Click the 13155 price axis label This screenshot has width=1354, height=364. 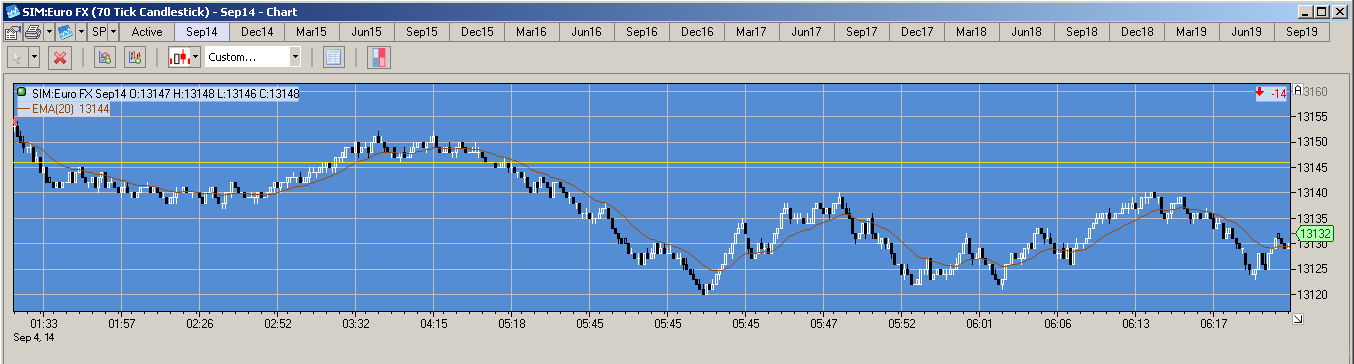coord(1312,116)
